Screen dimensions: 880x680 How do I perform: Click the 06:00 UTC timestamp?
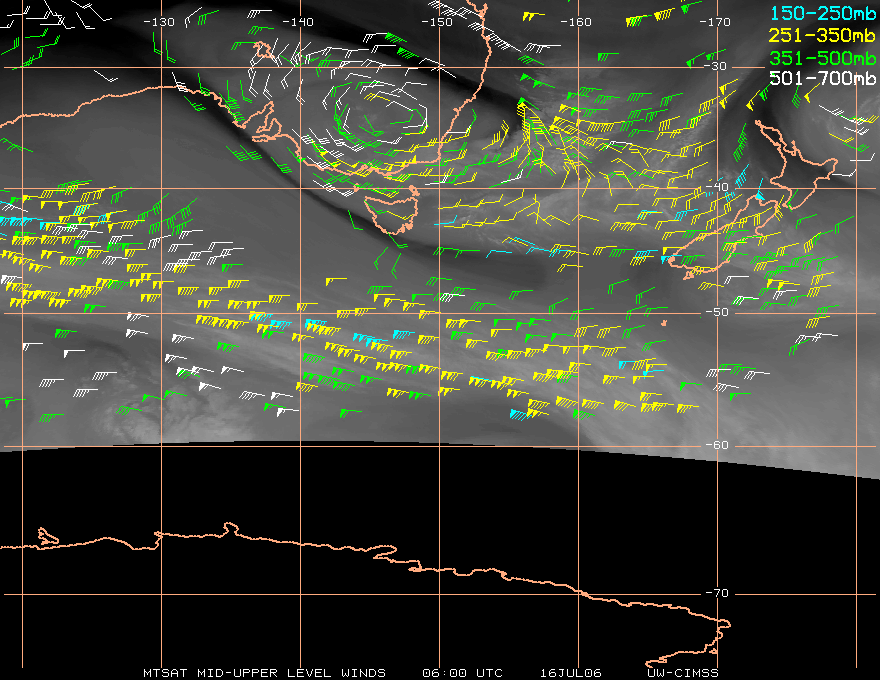click(462, 672)
